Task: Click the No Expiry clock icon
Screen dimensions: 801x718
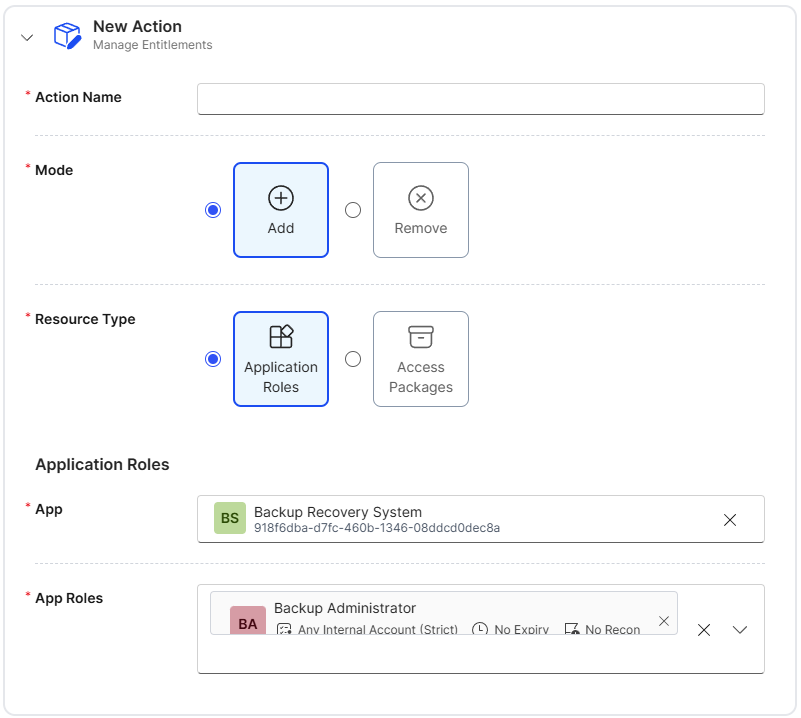Action: [480, 630]
